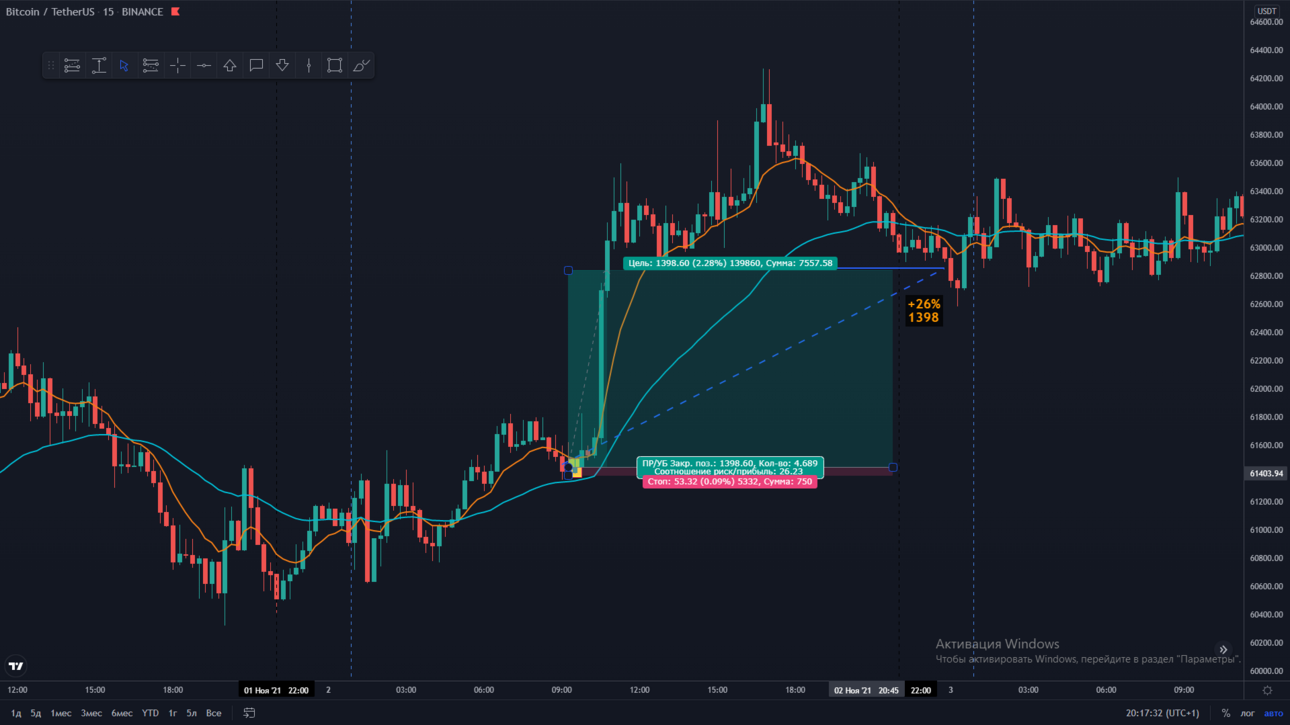Open the Fibonacci retracement tool
Viewport: 1290px width, 725px height.
point(151,66)
